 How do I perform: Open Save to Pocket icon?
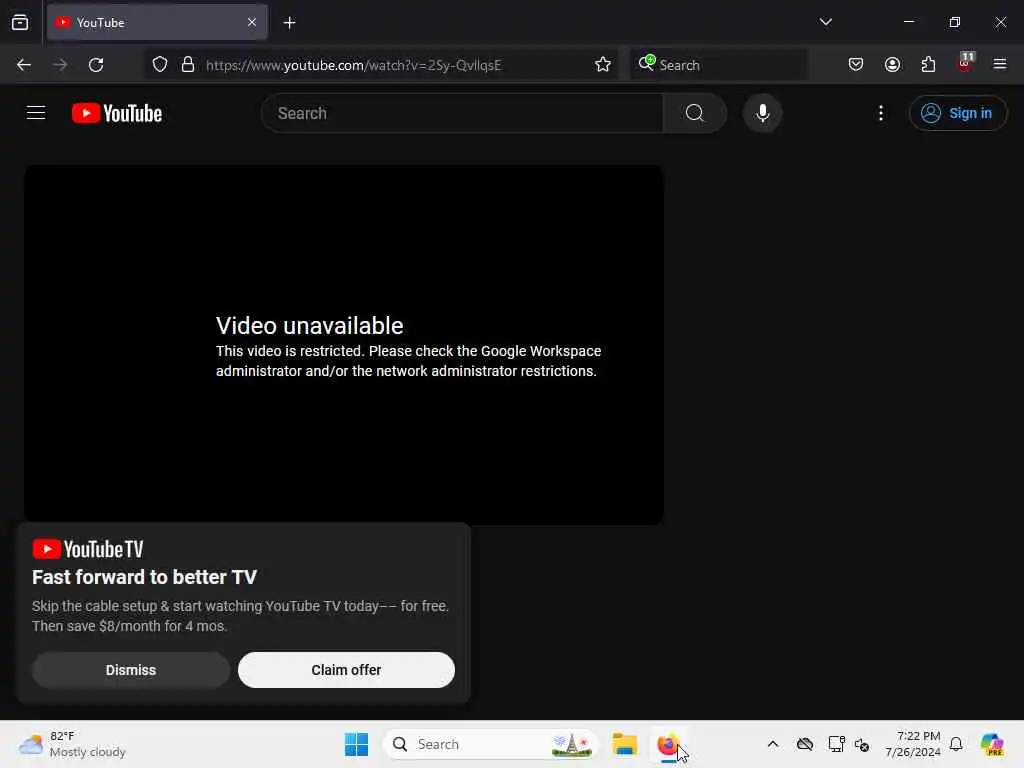click(856, 65)
